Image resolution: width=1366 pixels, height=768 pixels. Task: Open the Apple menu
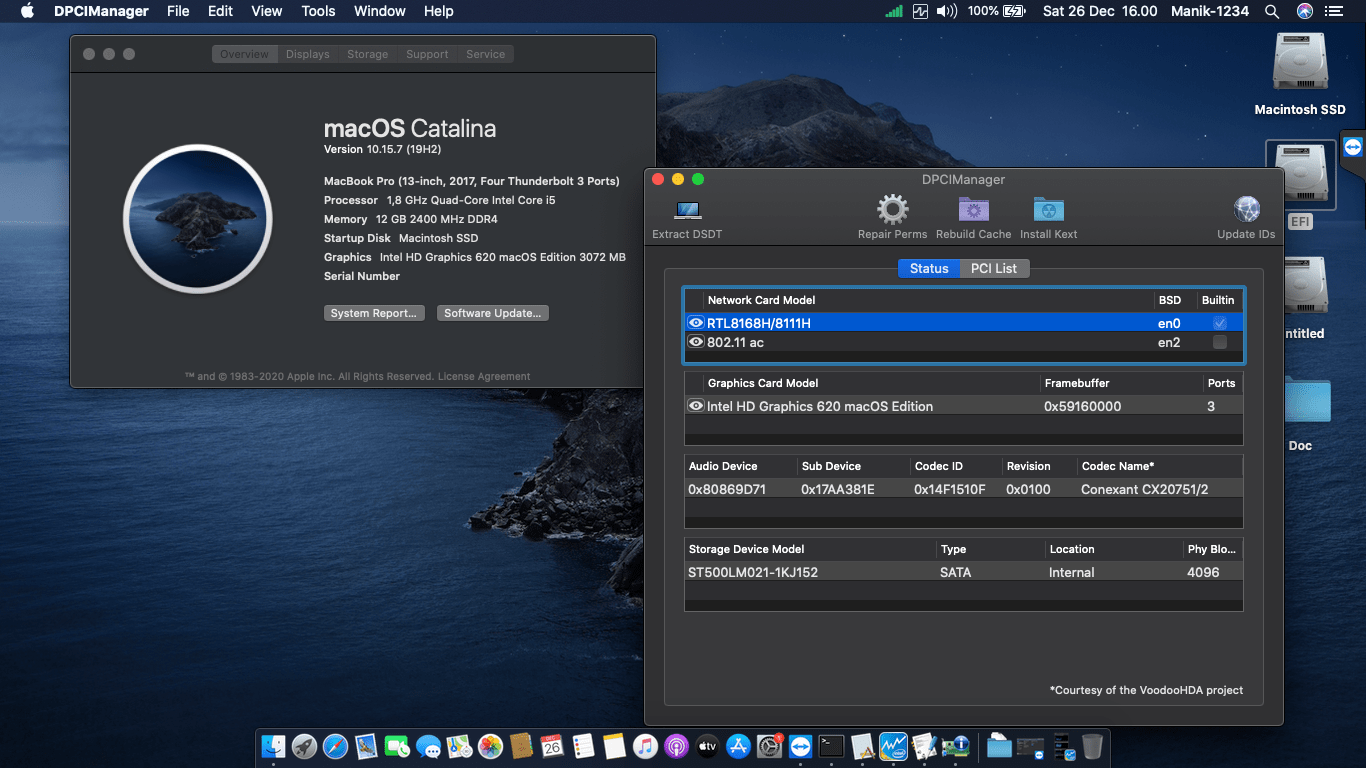tap(27, 11)
